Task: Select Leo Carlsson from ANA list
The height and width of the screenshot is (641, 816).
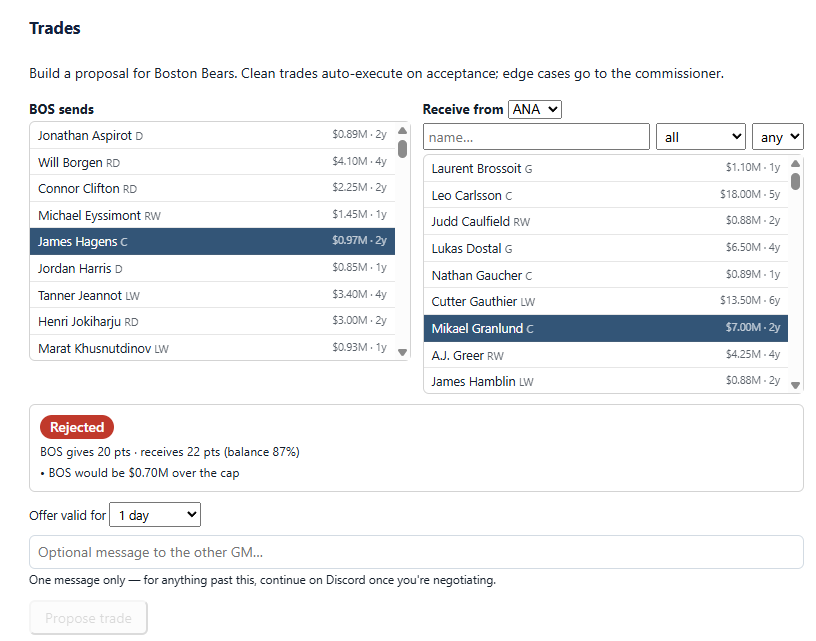Action: click(606, 195)
